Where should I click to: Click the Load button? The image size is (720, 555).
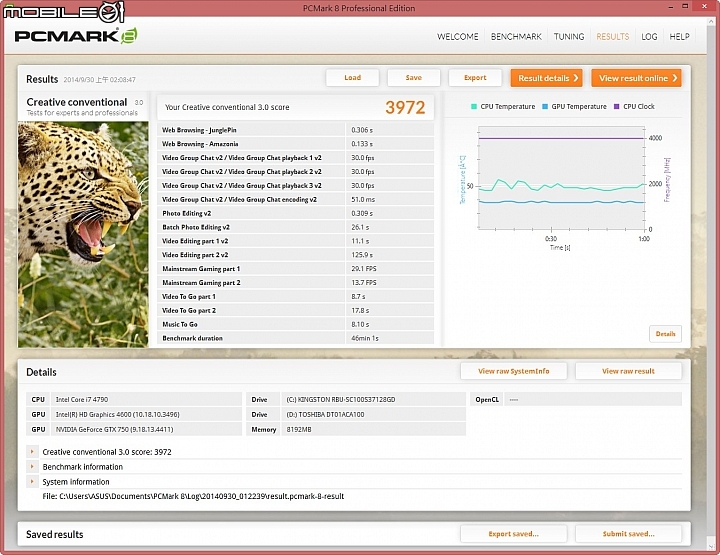[x=353, y=78]
